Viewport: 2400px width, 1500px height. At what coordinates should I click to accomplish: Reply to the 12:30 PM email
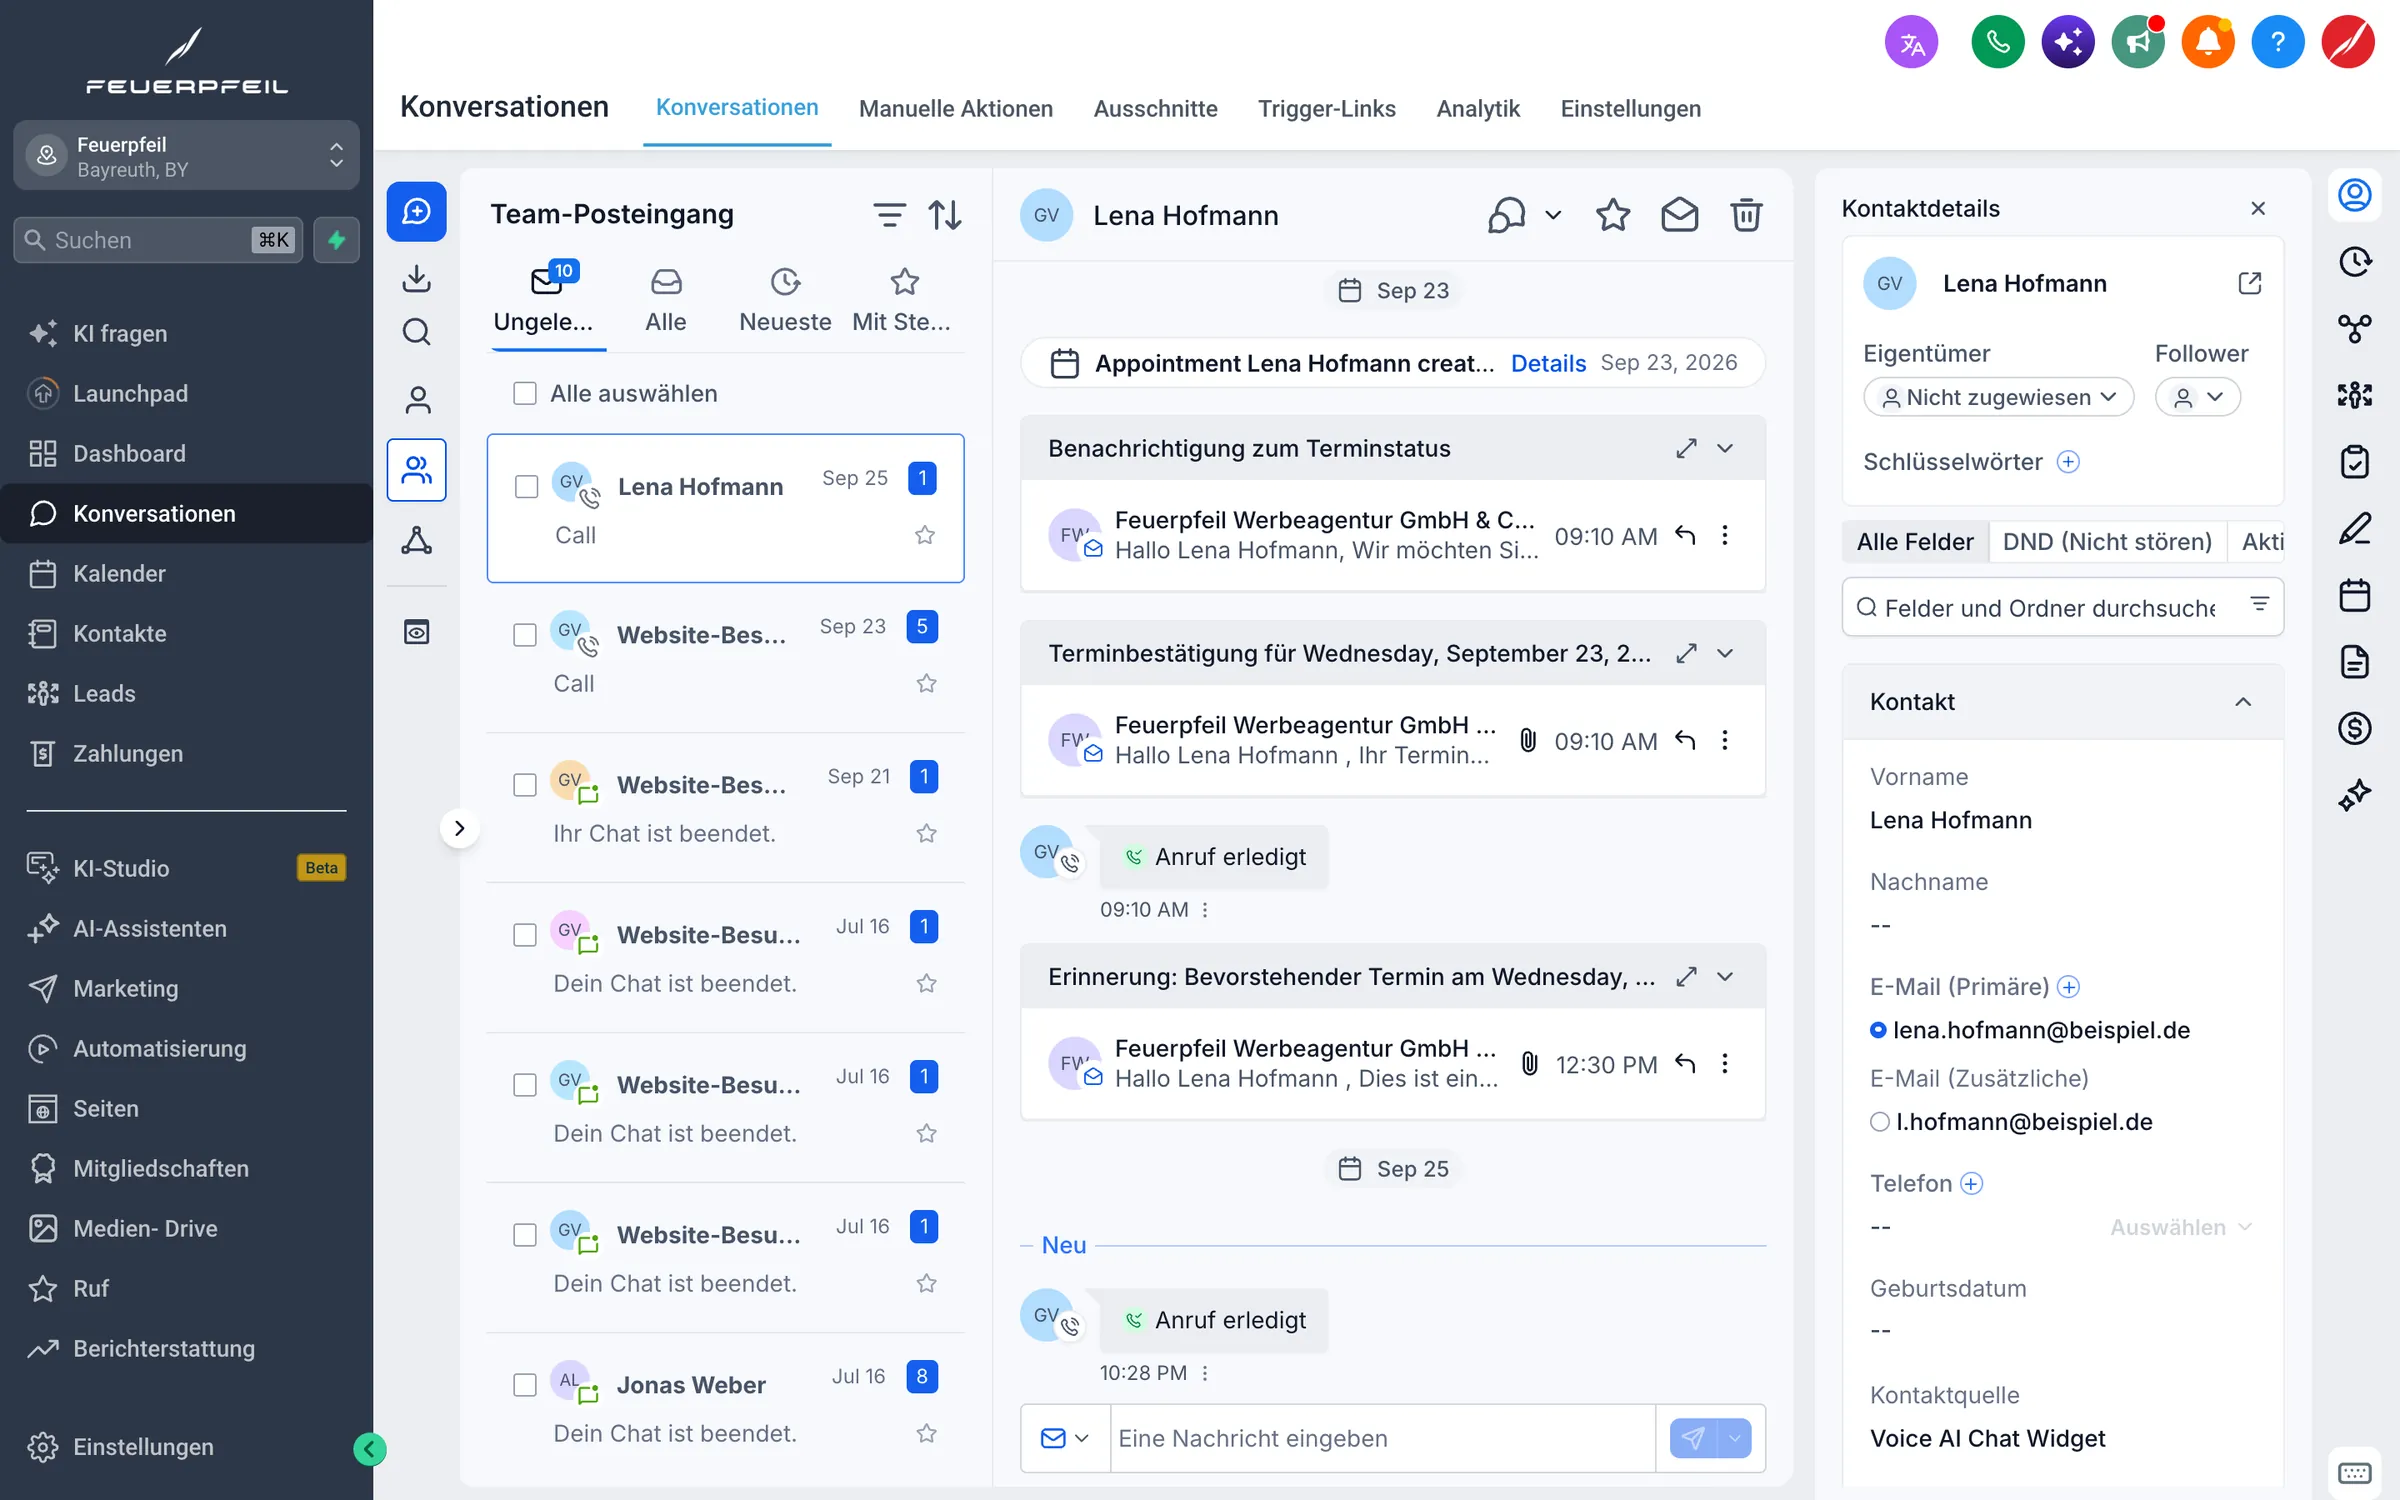1685,1063
